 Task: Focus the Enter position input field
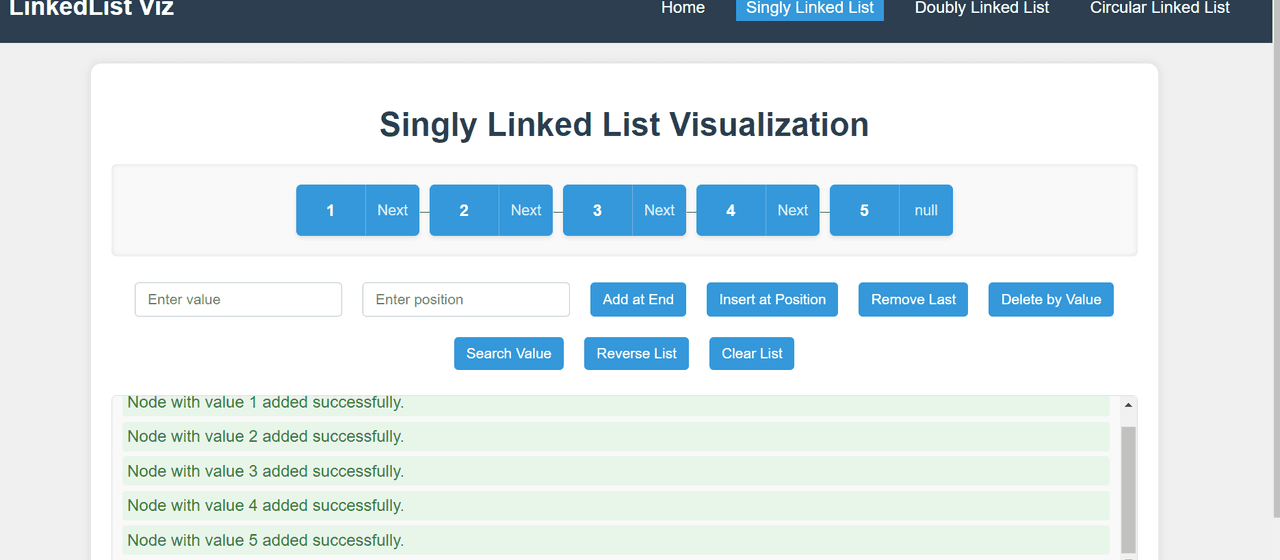pos(466,299)
